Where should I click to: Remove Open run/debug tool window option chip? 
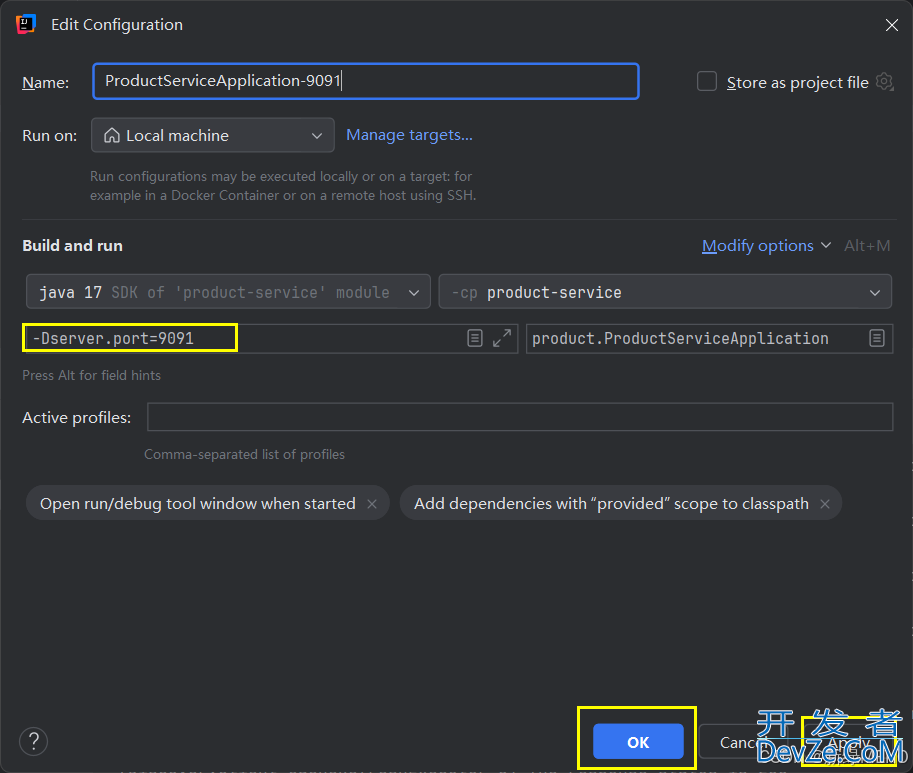(372, 504)
